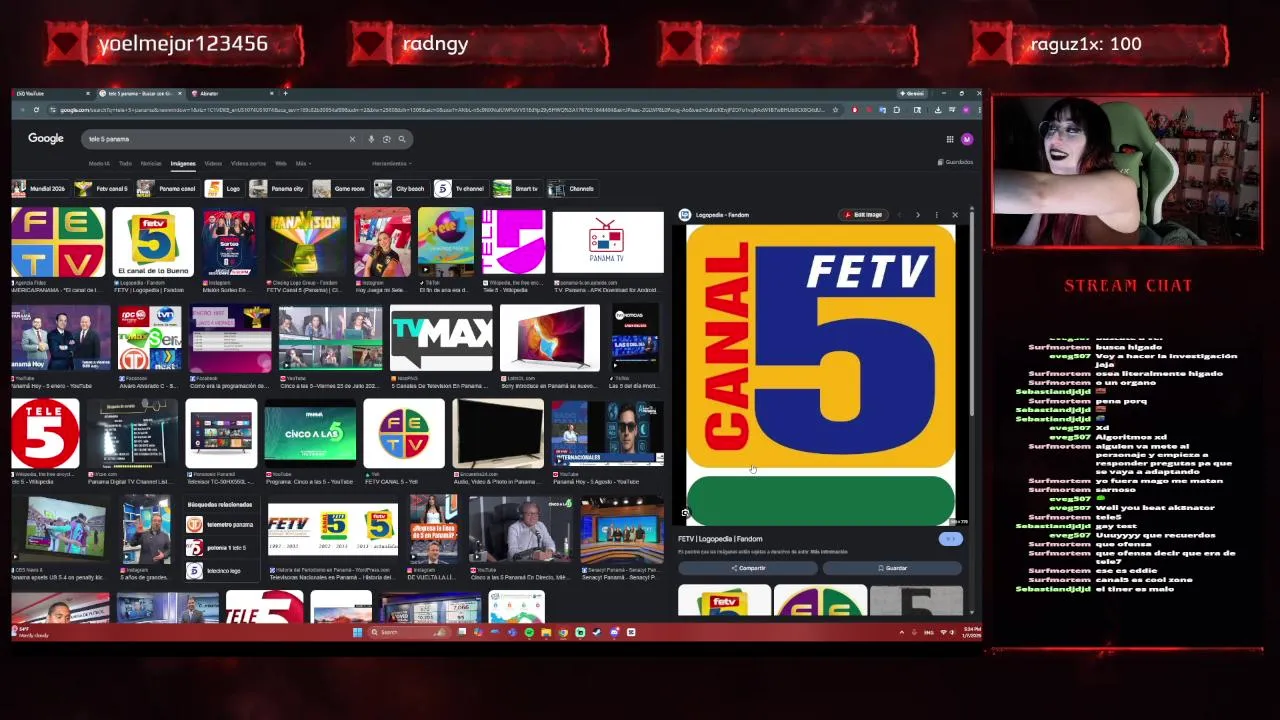Screen dimensions: 1280x720
Task: Open the Google apps grid
Action: (950, 139)
